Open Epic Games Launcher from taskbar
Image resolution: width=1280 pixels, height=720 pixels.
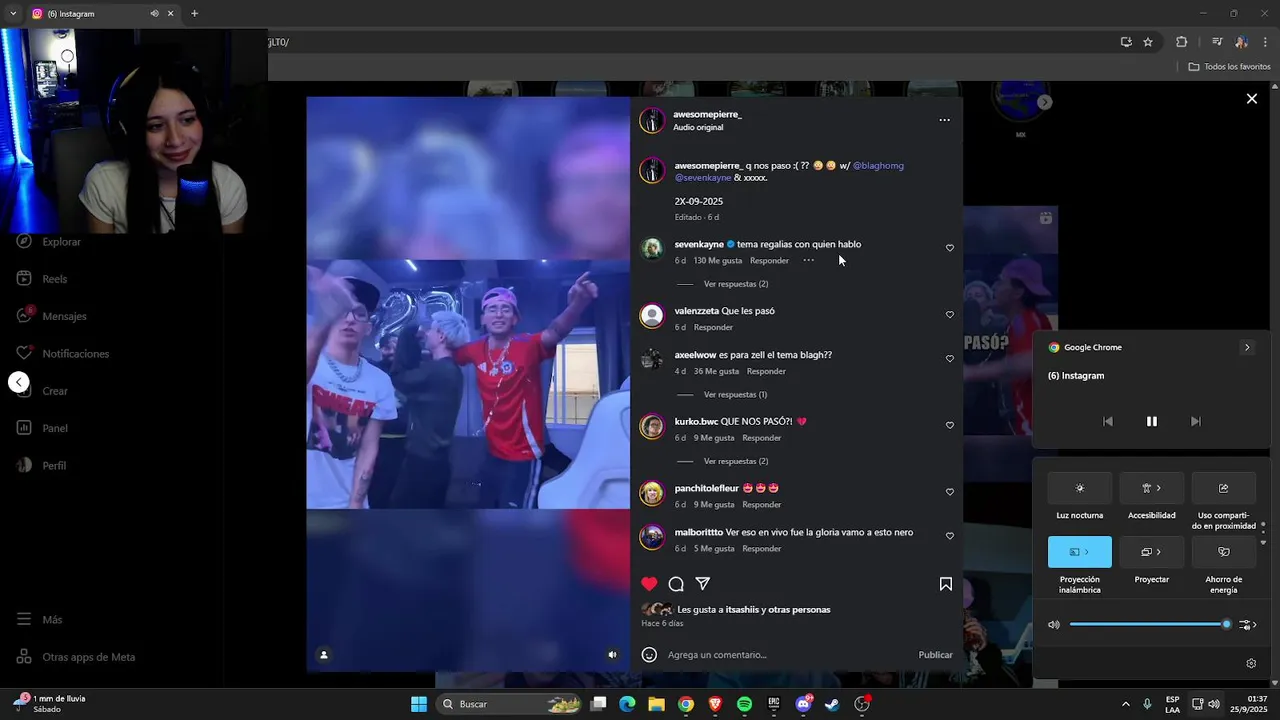coord(773,704)
